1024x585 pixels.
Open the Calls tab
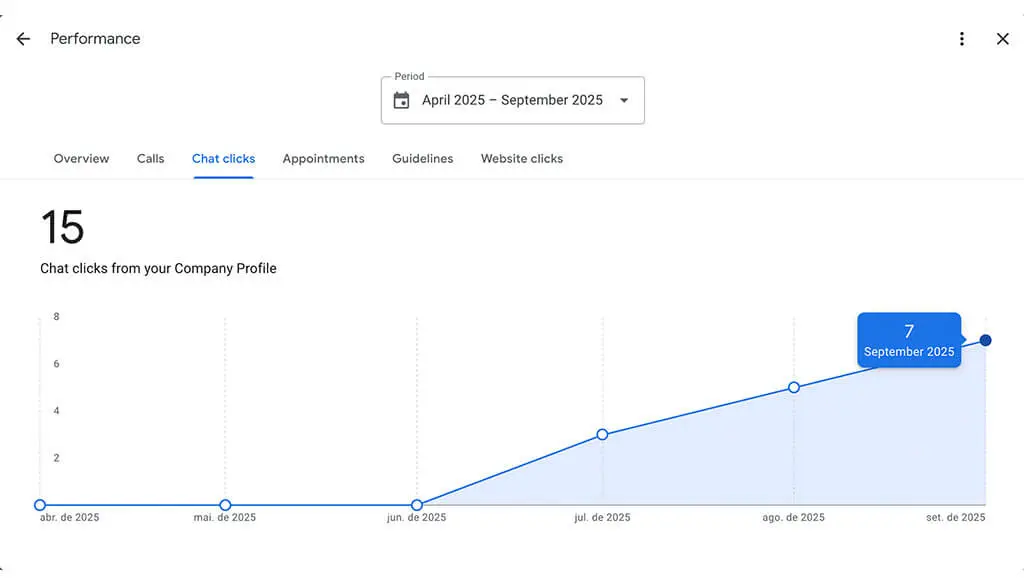click(x=150, y=158)
